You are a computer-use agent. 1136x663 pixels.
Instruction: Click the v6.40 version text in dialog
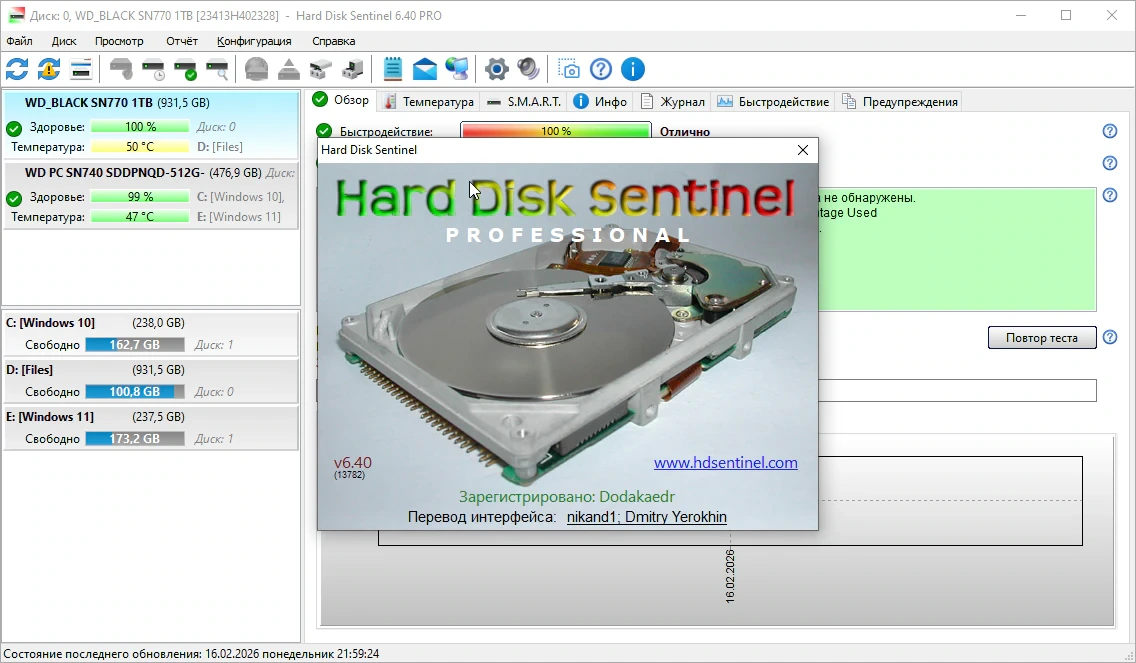(353, 462)
